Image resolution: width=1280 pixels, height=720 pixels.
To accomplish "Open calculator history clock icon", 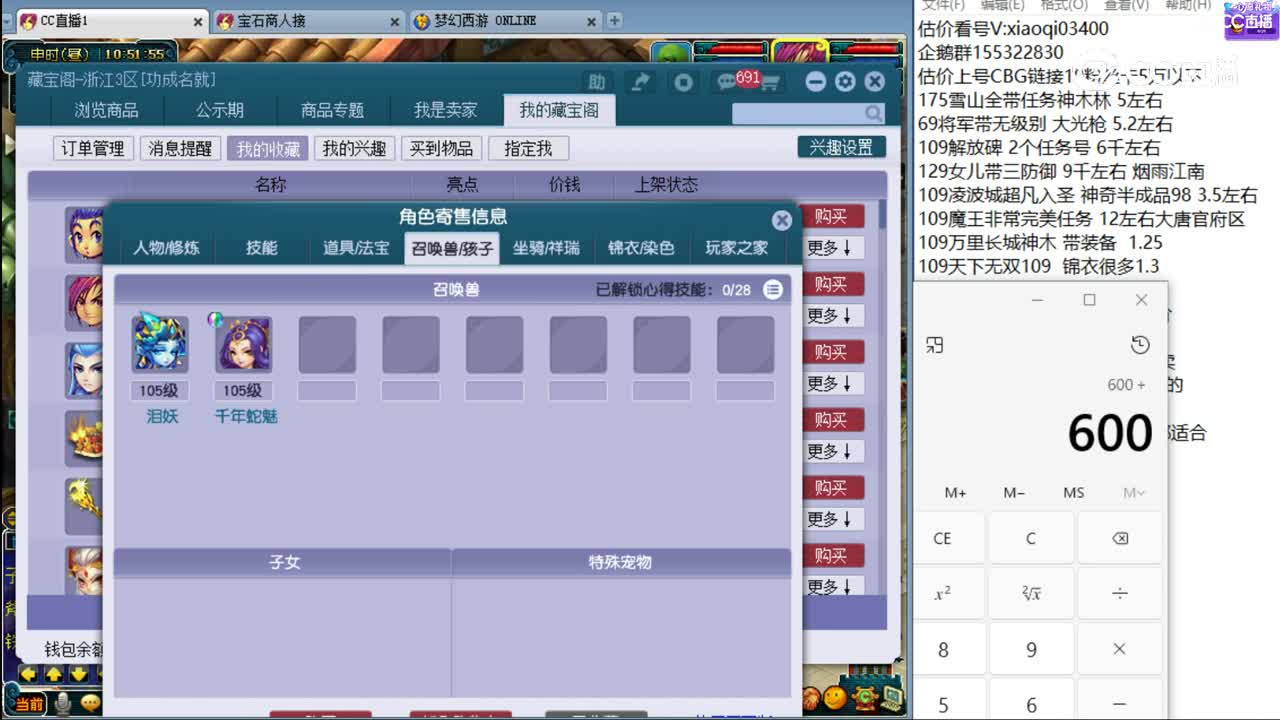I will point(1140,344).
